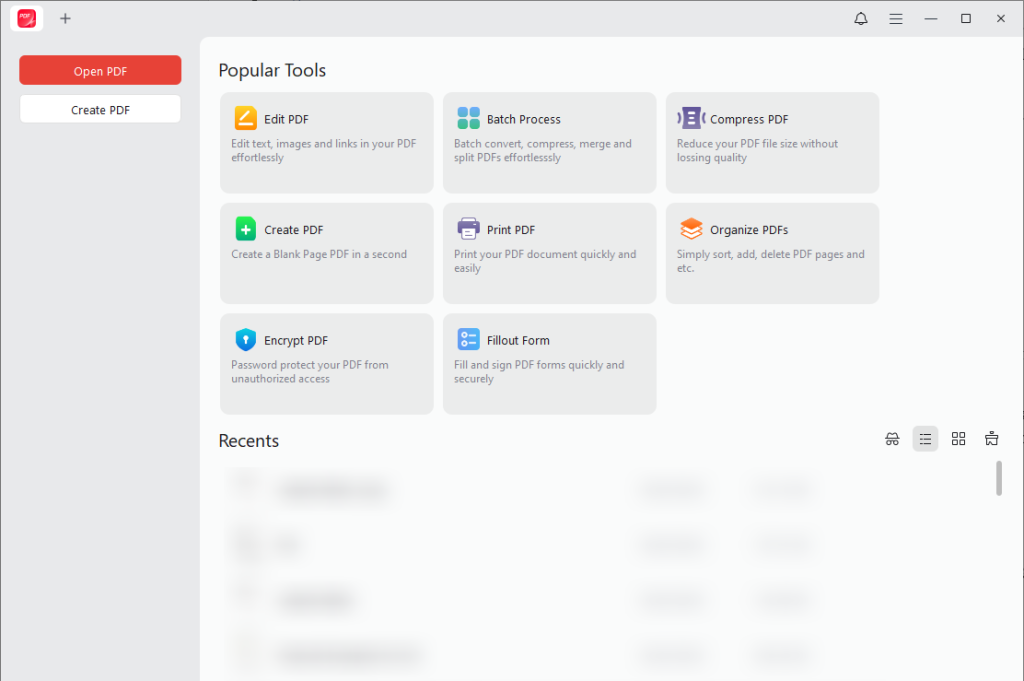
Task: Click the orange Edit PDF icon
Action: click(x=246, y=118)
